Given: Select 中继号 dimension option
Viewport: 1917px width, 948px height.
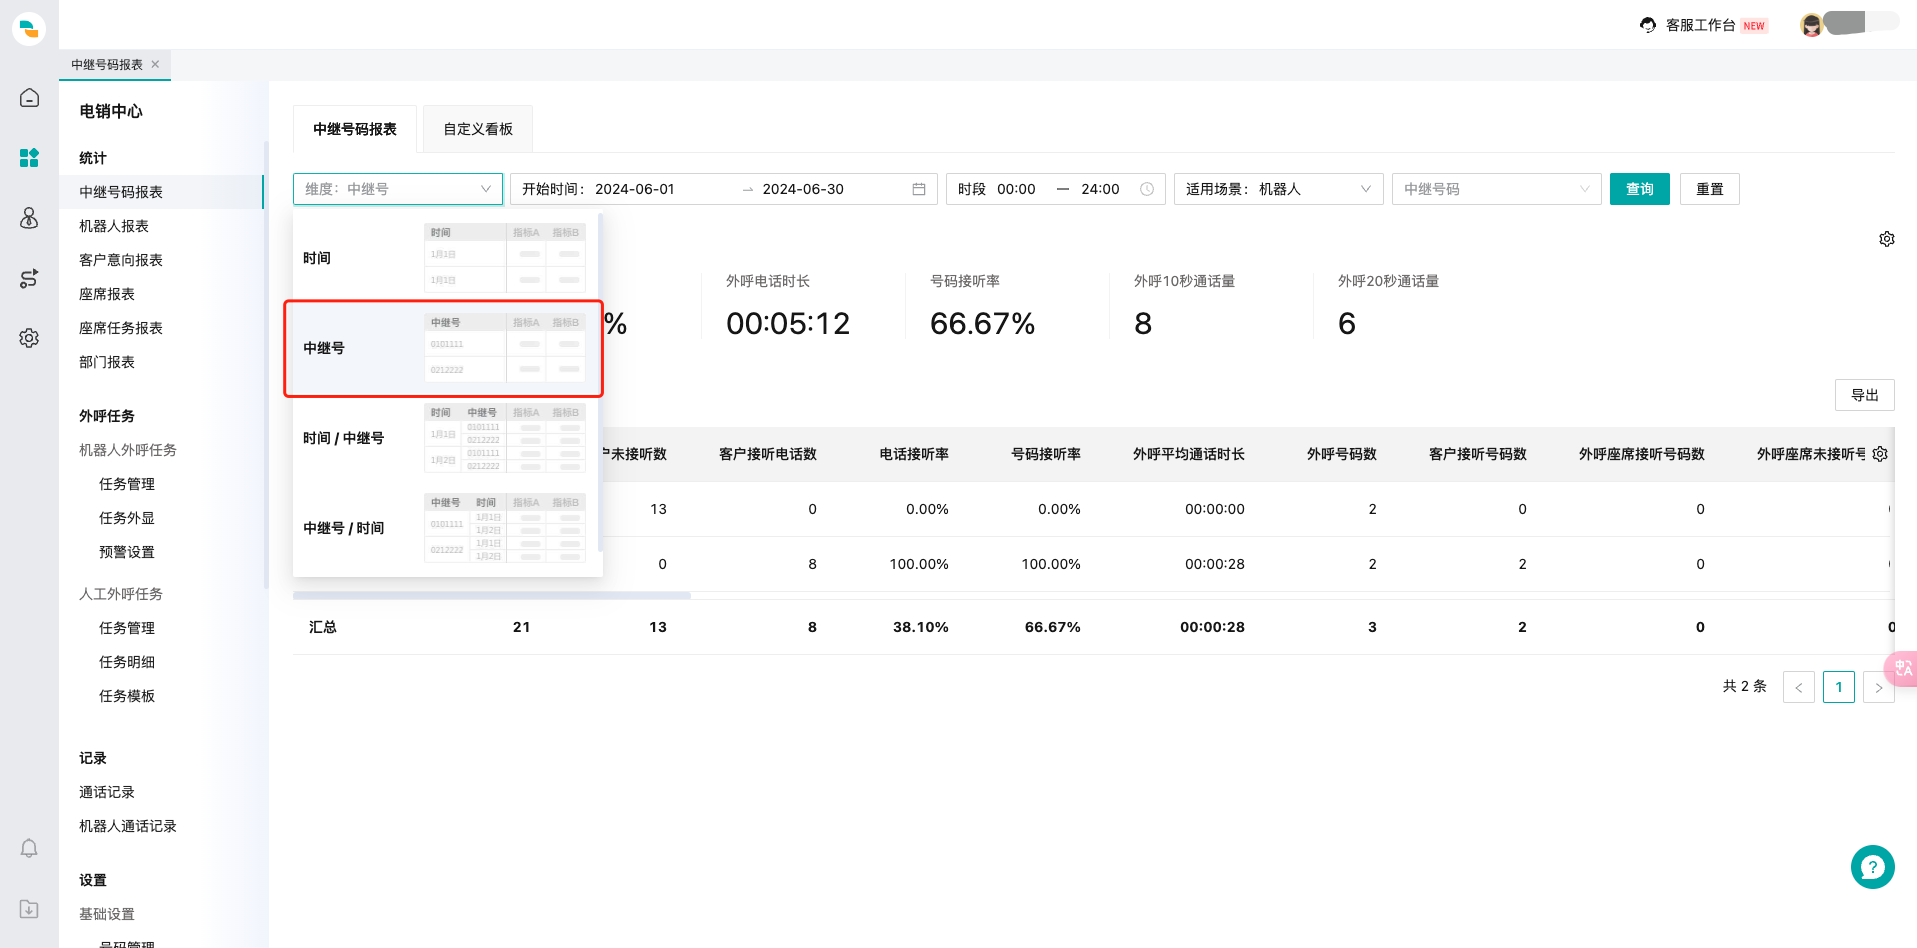Looking at the screenshot, I should pyautogui.click(x=445, y=348).
